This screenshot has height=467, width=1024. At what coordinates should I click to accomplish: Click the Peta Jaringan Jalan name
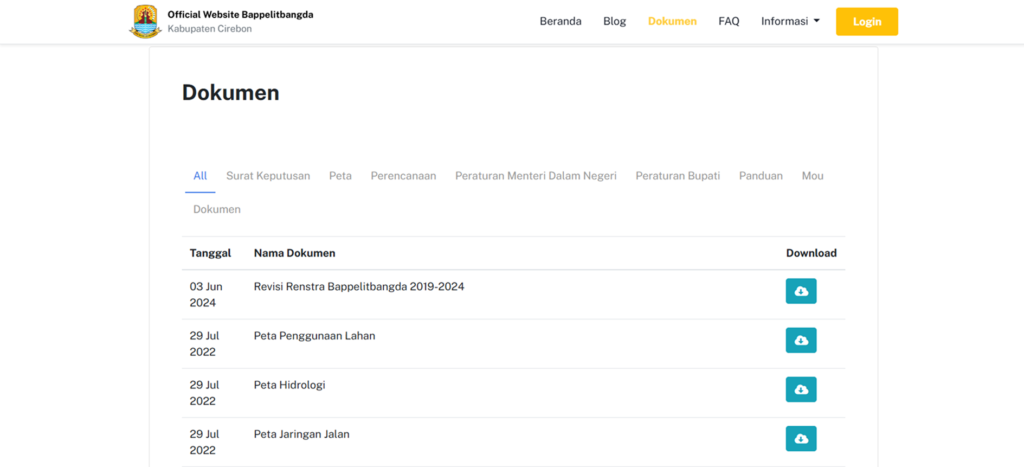(x=301, y=434)
